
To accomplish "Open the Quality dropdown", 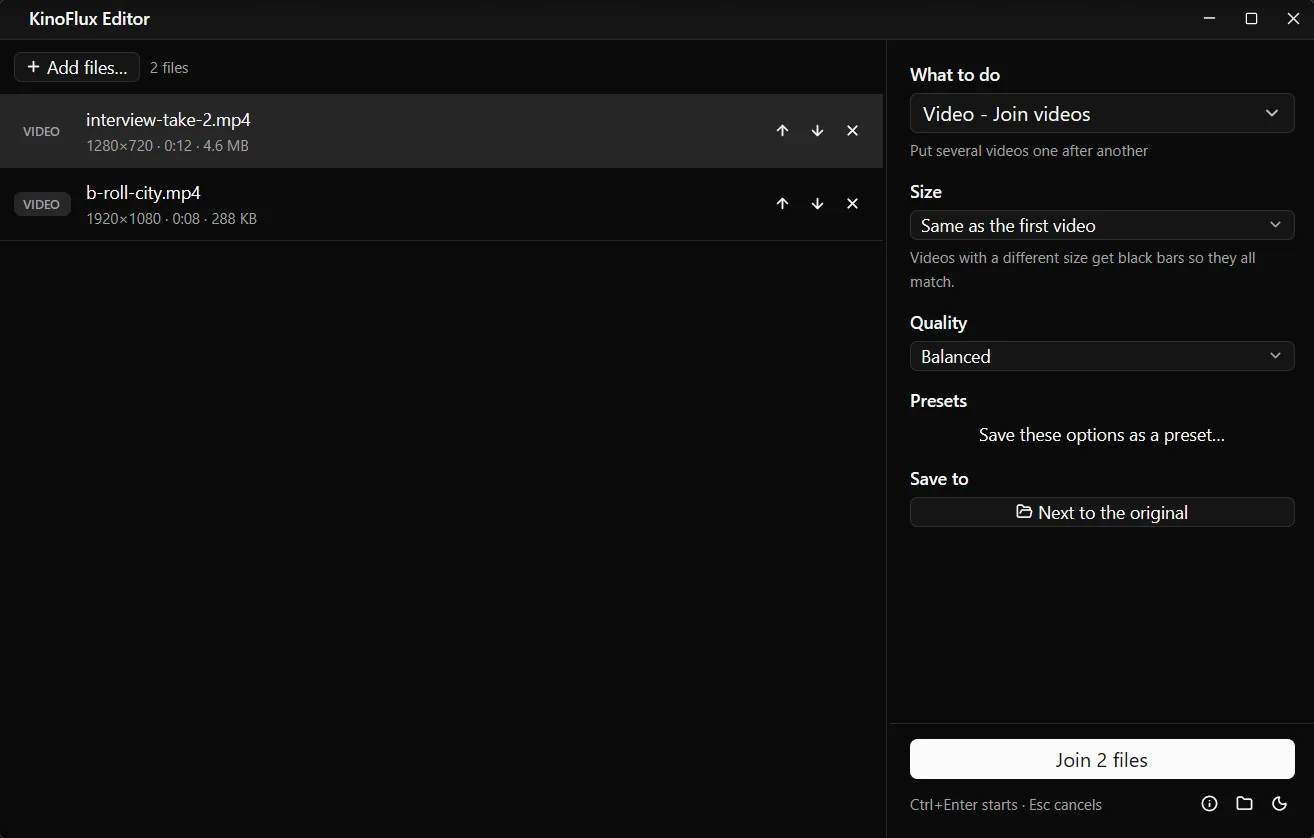I will pyautogui.click(x=1102, y=356).
